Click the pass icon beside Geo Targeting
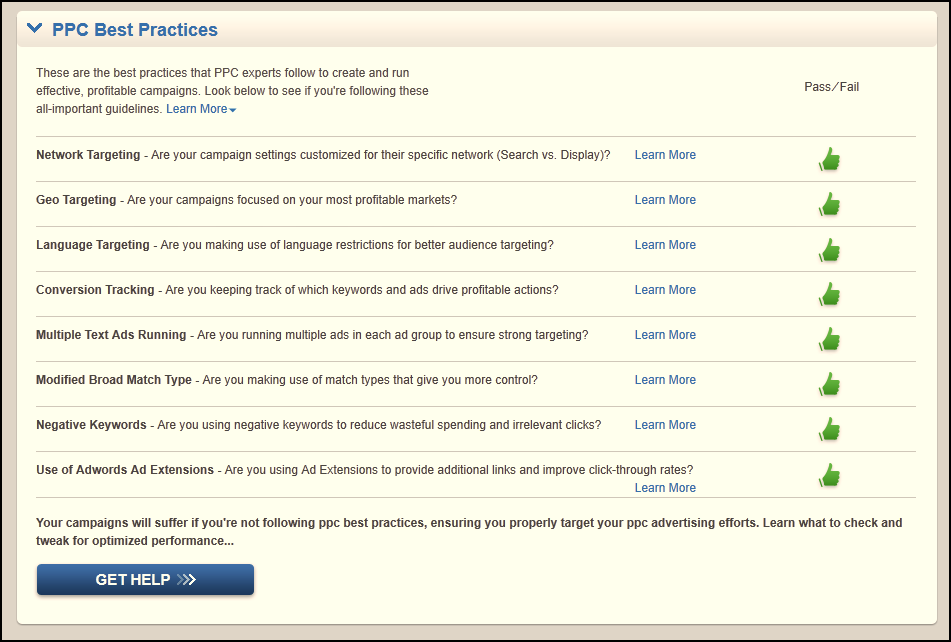 [x=829, y=204]
